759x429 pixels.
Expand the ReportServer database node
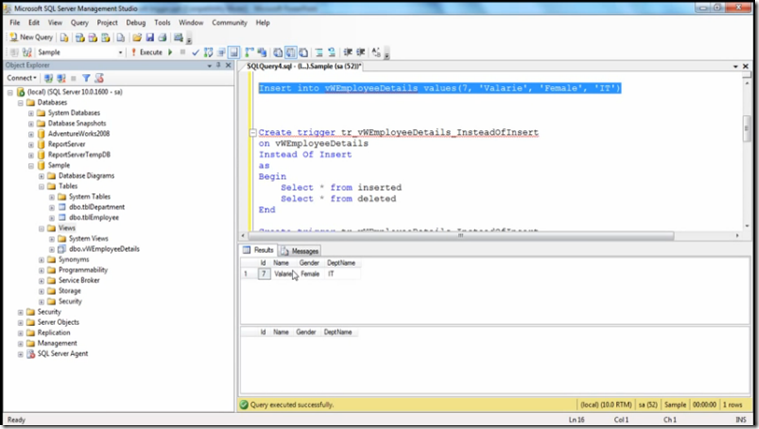click(x=31, y=144)
